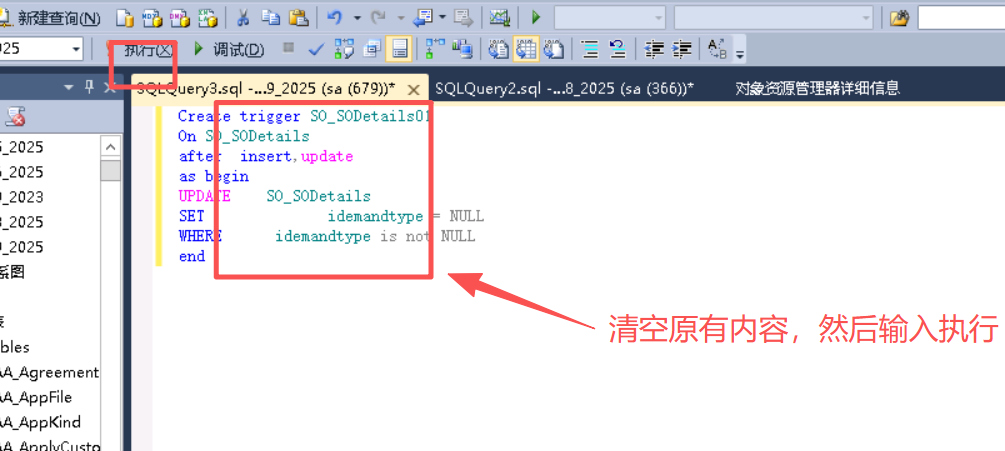1005x451 pixels.
Task: Click the Undo arrow icon
Action: [x=335, y=18]
